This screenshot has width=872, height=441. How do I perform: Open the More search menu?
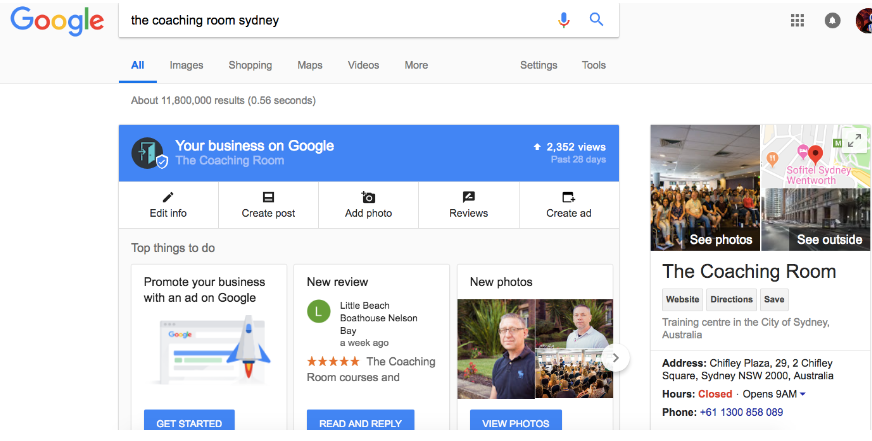tap(416, 65)
